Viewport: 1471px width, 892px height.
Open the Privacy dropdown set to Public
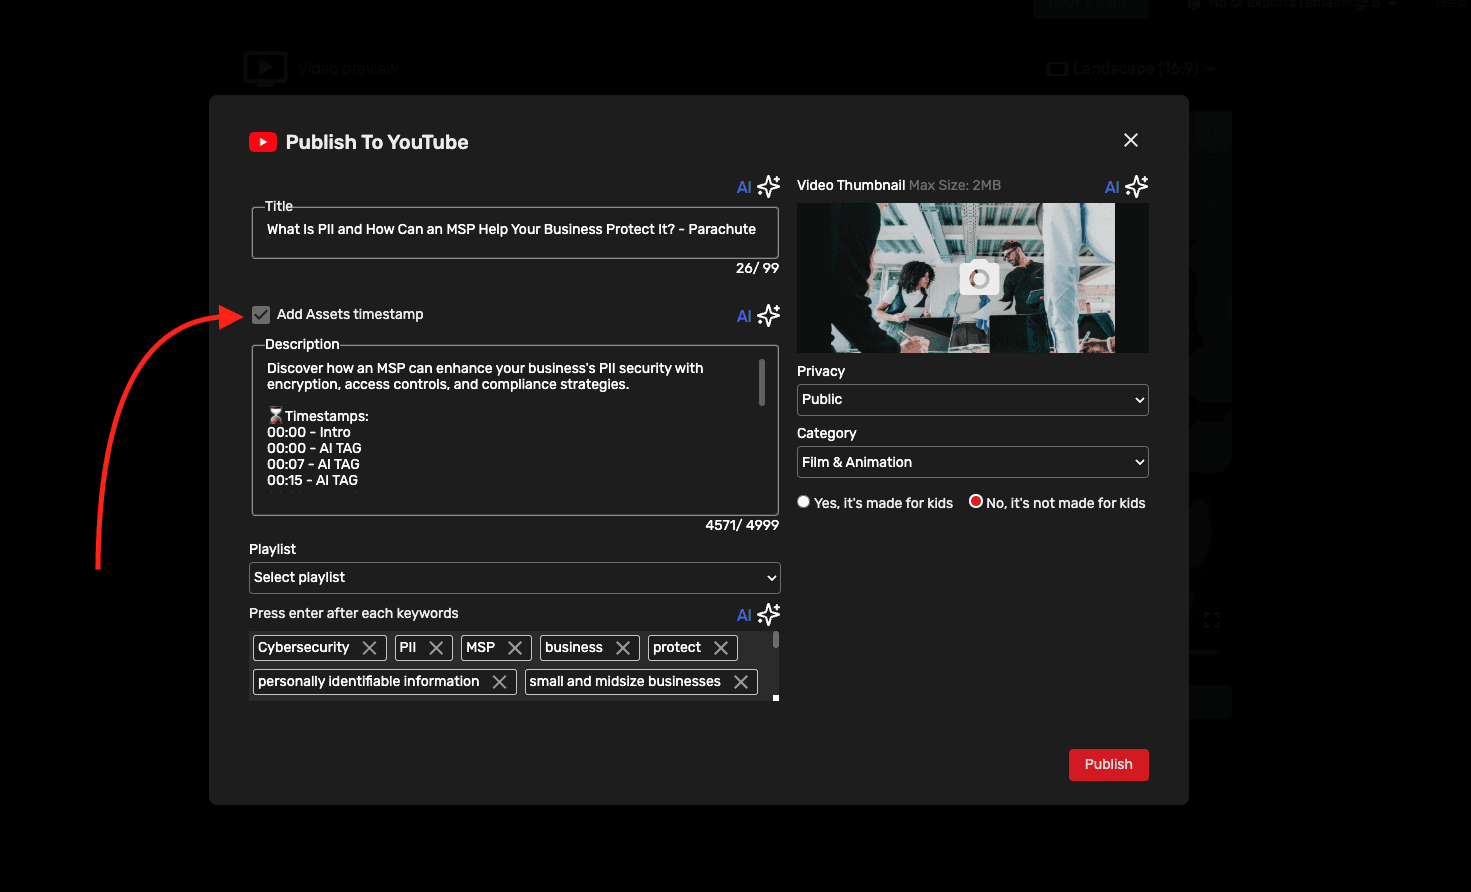coord(973,400)
